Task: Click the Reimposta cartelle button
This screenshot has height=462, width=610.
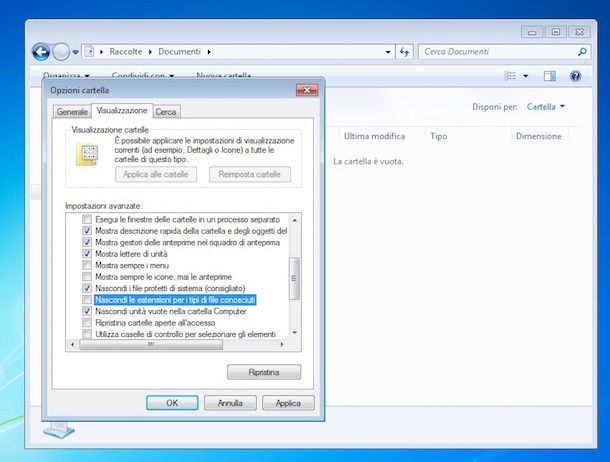Action: point(250,174)
